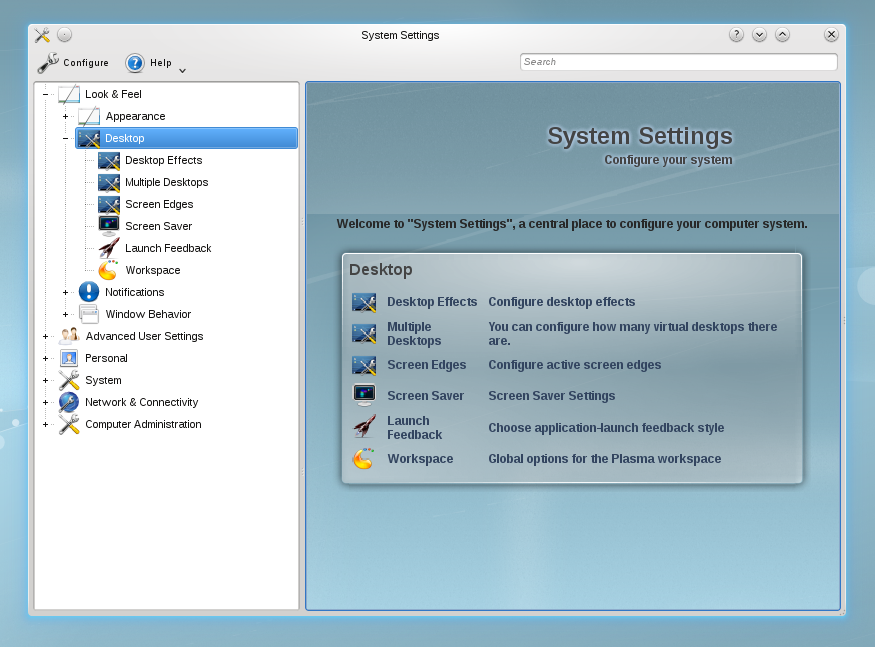Click the Personal category icon in tree

[69, 358]
